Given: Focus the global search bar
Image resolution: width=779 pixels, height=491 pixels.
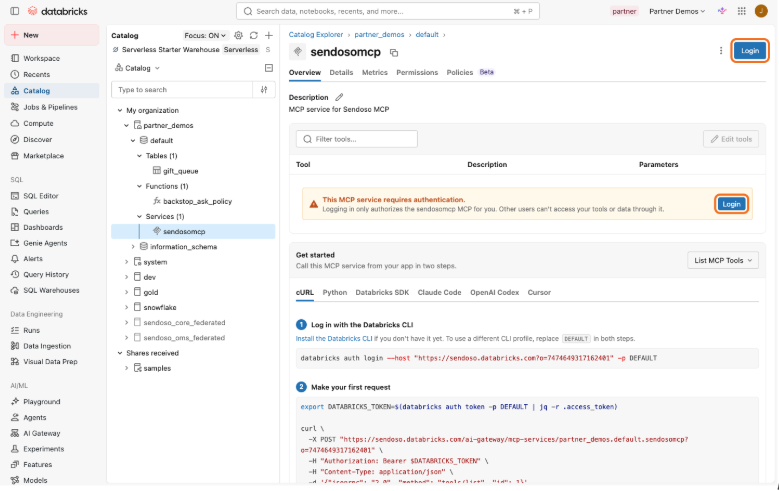Looking at the screenshot, I should point(388,11).
